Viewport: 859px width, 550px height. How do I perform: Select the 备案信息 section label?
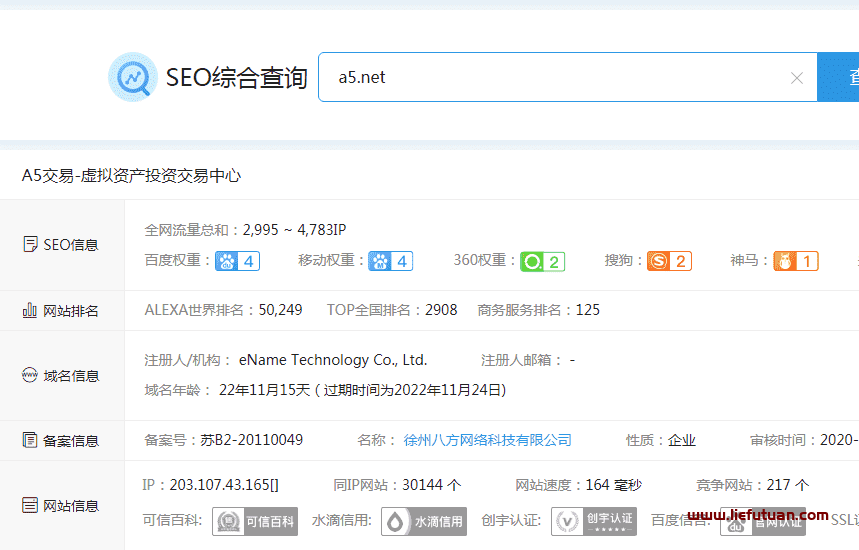pyautogui.click(x=61, y=441)
